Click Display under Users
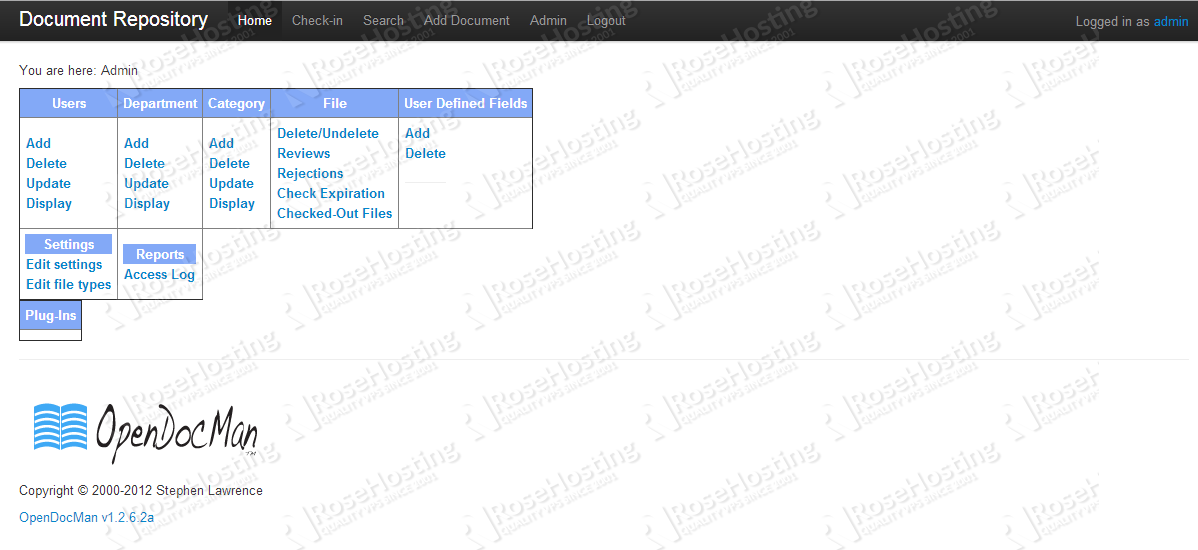Image resolution: width=1198 pixels, height=550 pixels. pos(49,203)
